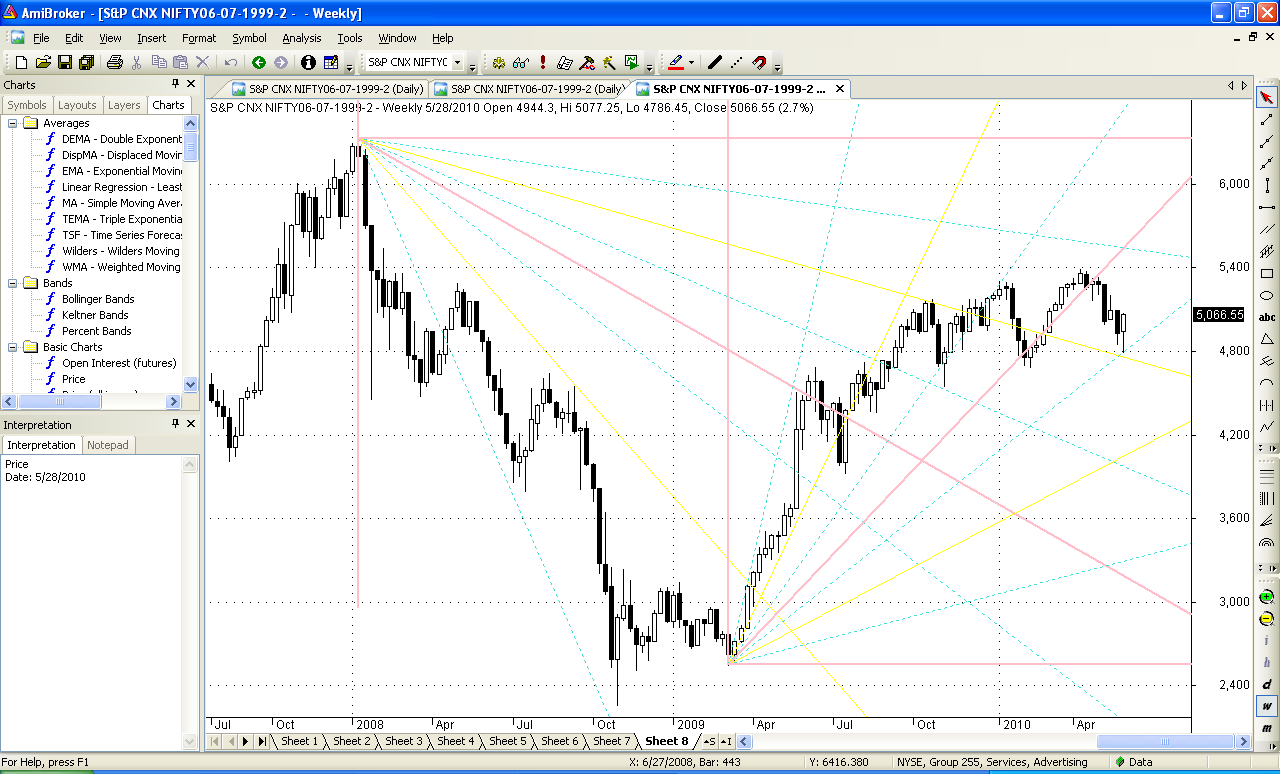Select EMA - Exponential Moving indicator
This screenshot has height=774, width=1280.
coord(121,171)
